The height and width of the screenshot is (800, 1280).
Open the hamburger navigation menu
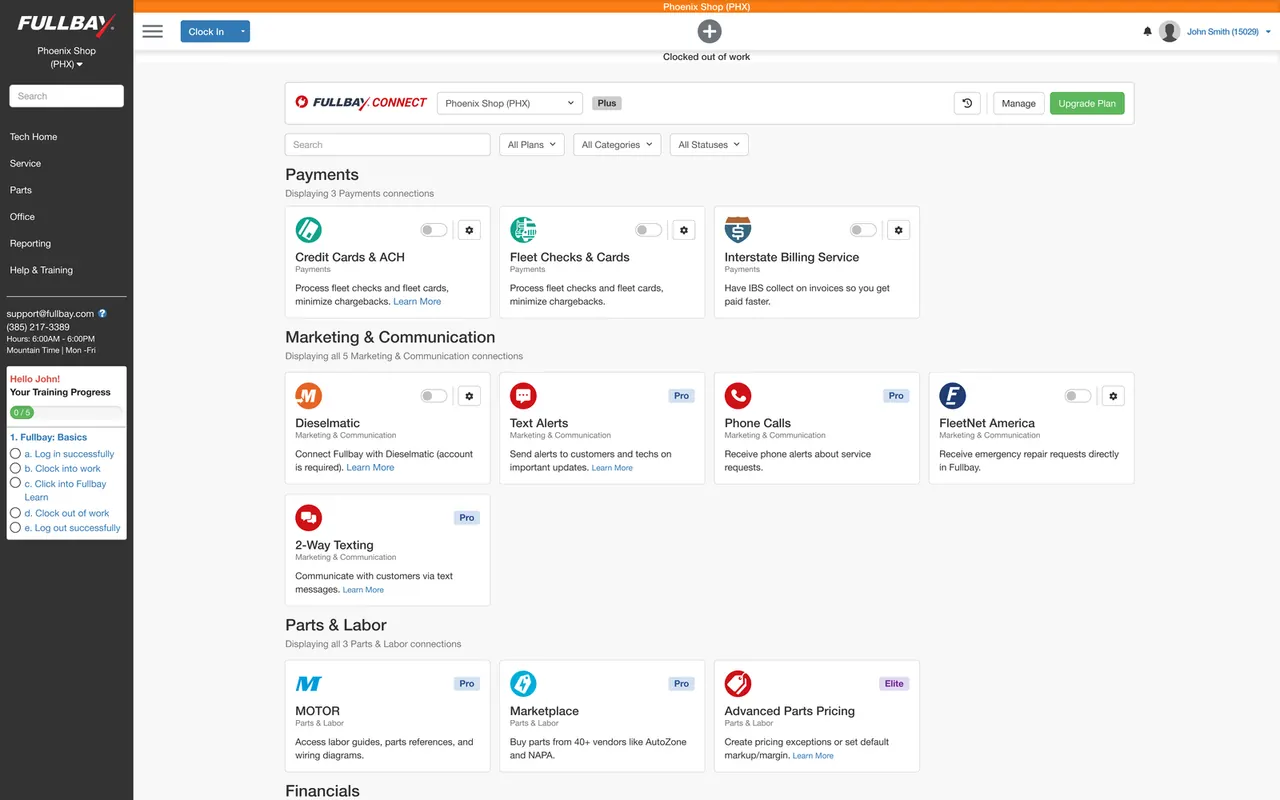tap(152, 31)
